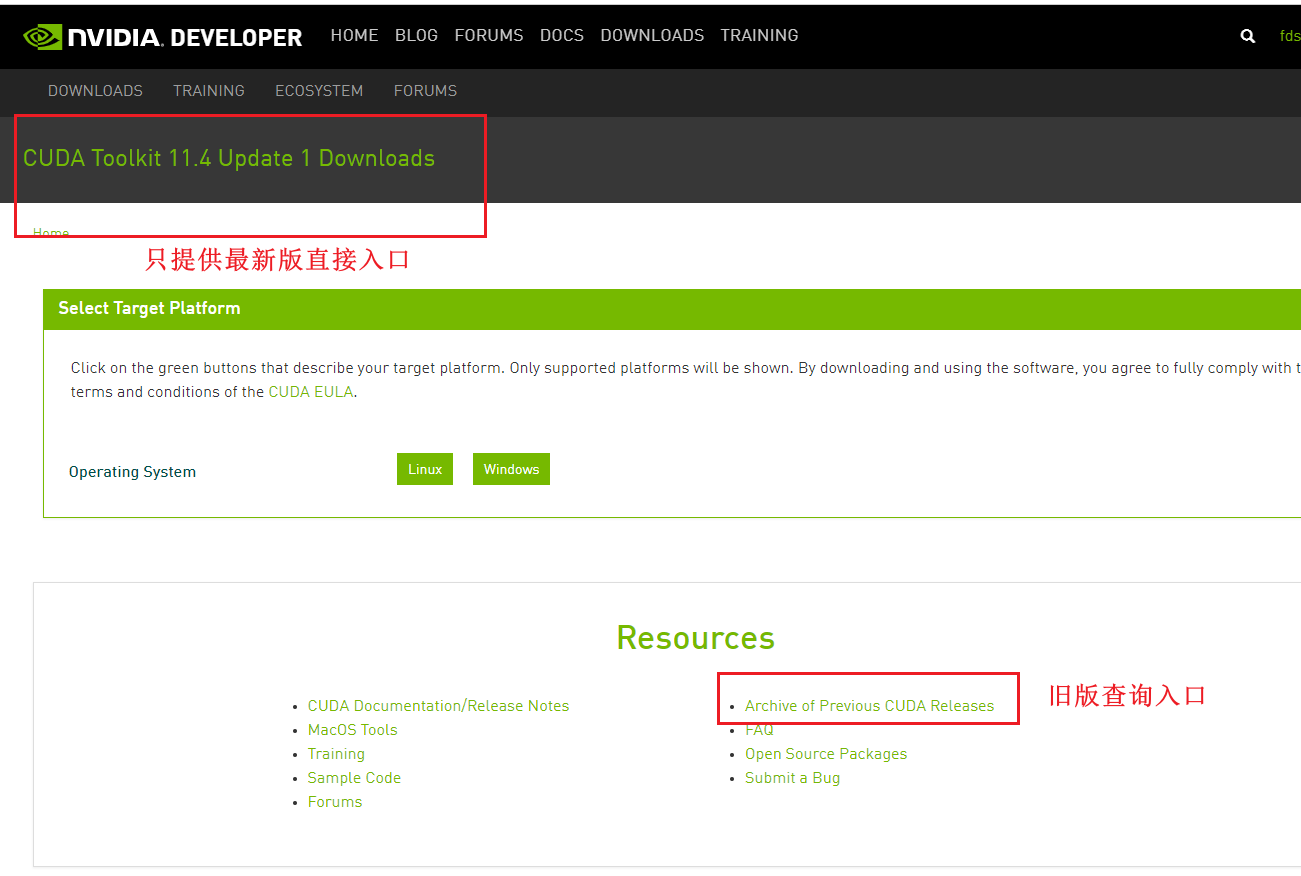Screen dimensions: 1301x876
Task: Select DOWNLOADS in gray sub-navigation bar
Action: pos(95,91)
